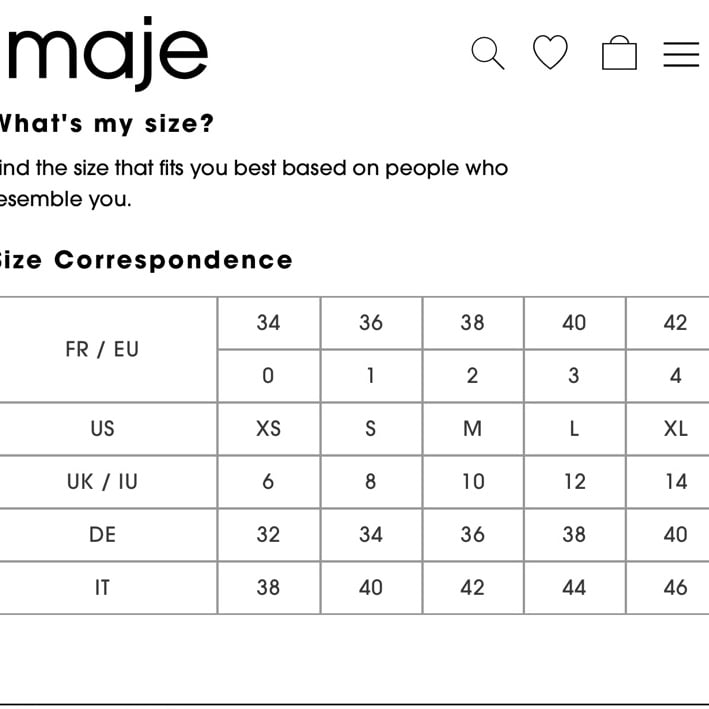Image resolution: width=709 pixels, height=709 pixels.
Task: Click the US size L cell
Action: [x=574, y=429]
